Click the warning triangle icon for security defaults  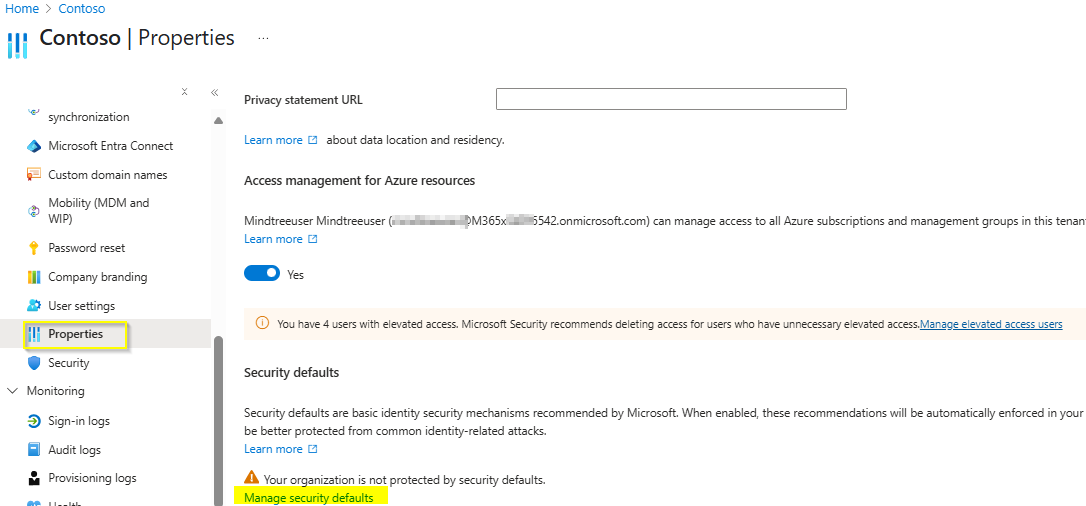coord(251,478)
